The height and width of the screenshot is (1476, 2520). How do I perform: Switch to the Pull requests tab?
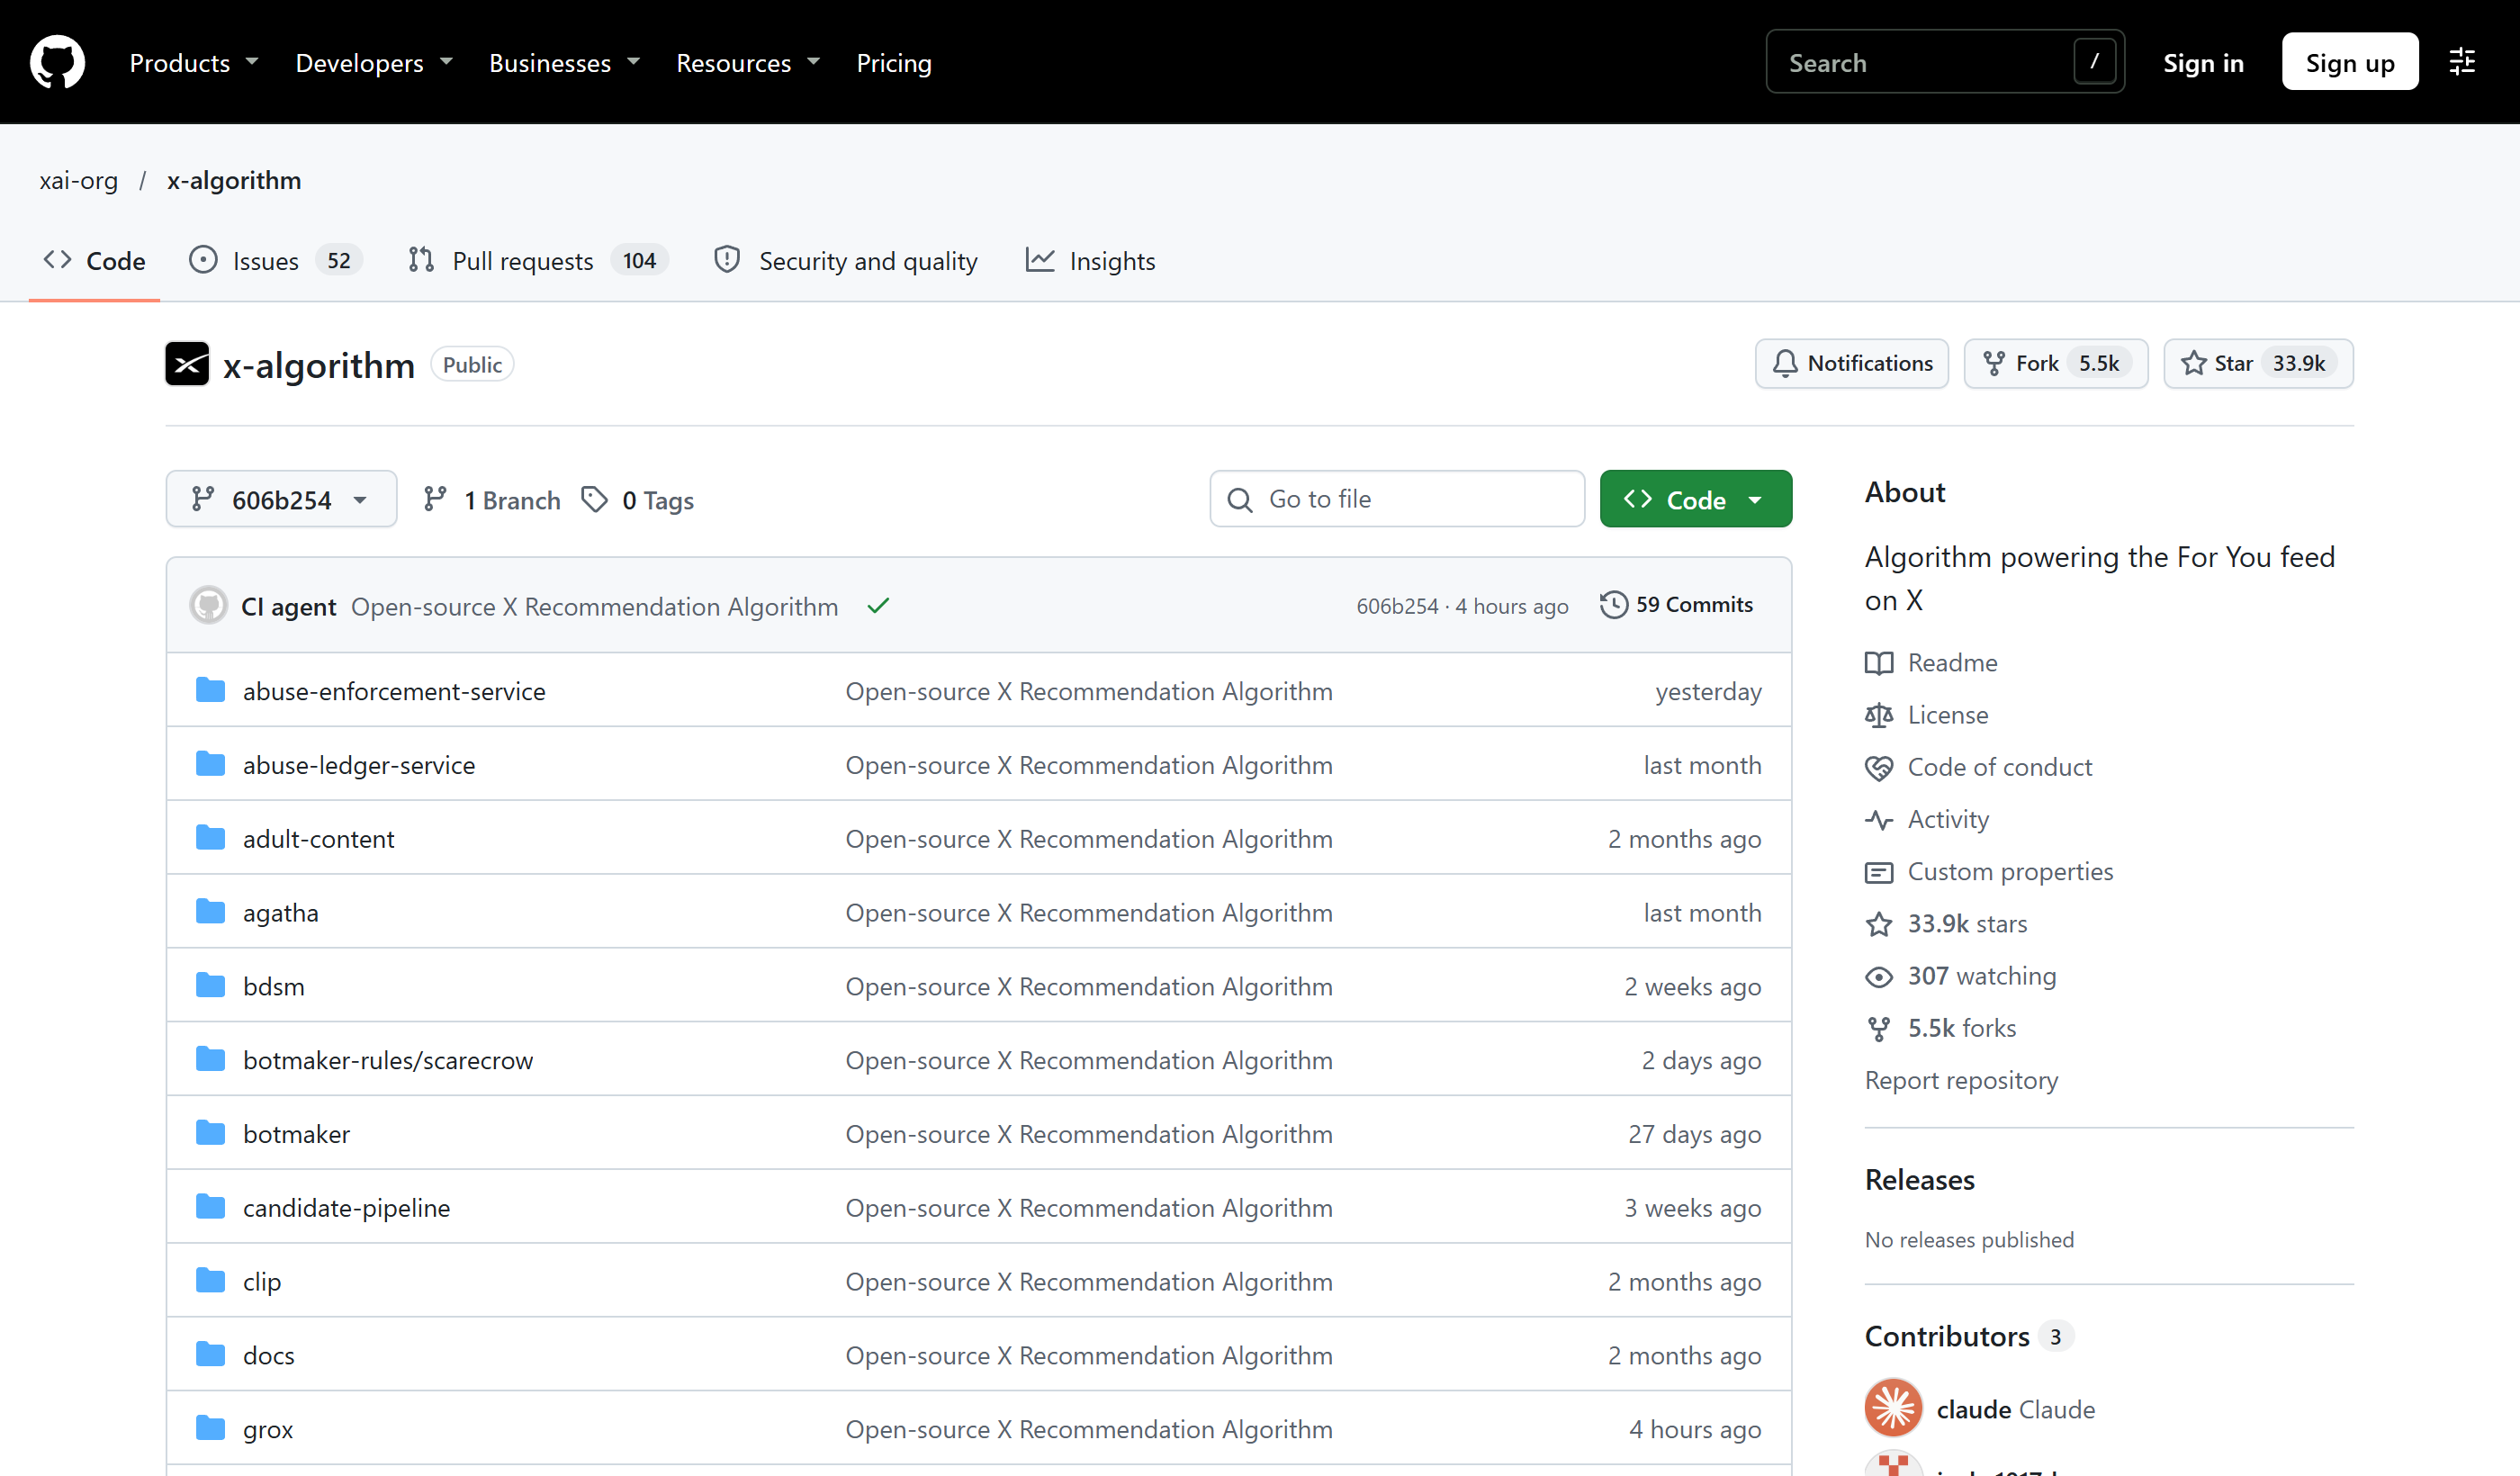coord(537,261)
